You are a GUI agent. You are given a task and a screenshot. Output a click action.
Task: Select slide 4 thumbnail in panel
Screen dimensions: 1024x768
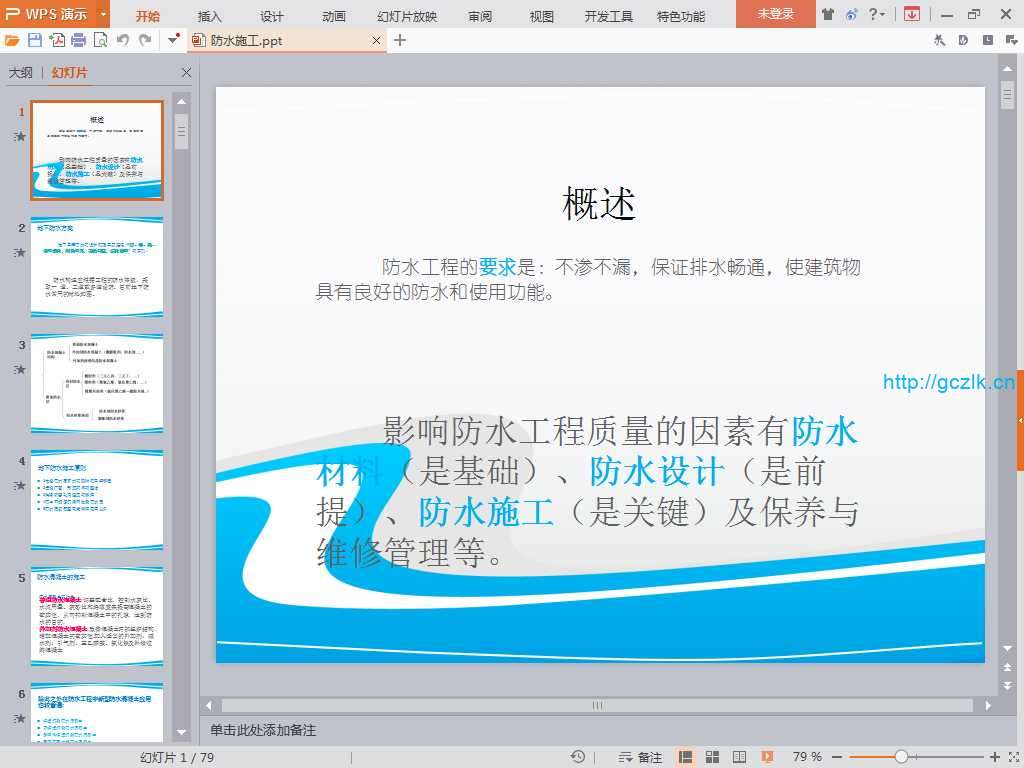[x=96, y=500]
